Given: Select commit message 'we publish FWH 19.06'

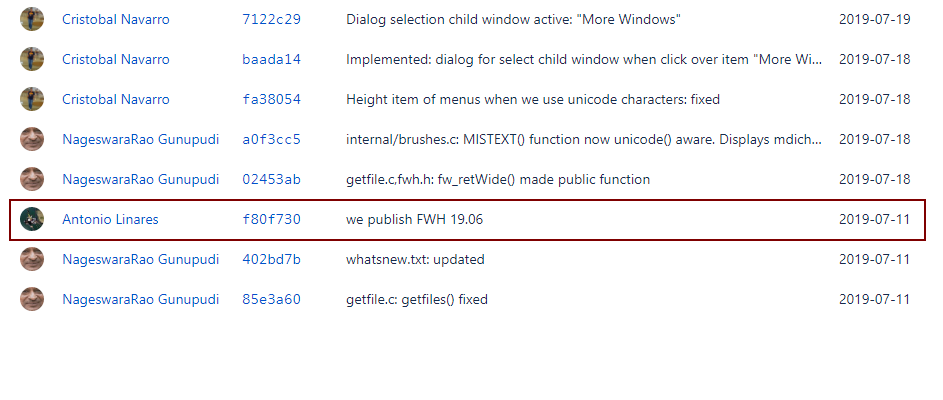Looking at the screenshot, I should click(x=414, y=220).
